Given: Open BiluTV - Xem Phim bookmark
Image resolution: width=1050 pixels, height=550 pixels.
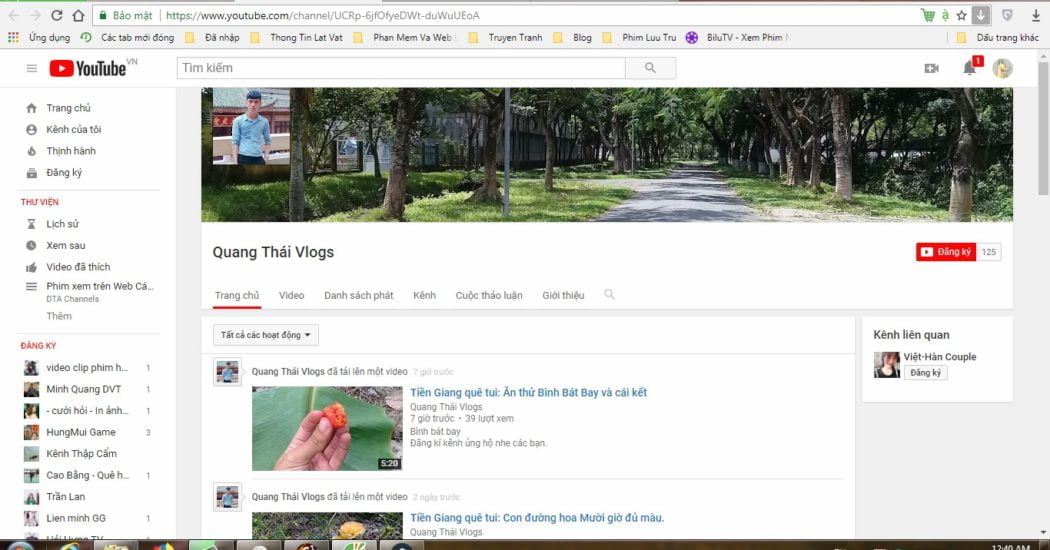Looking at the screenshot, I should [x=738, y=38].
